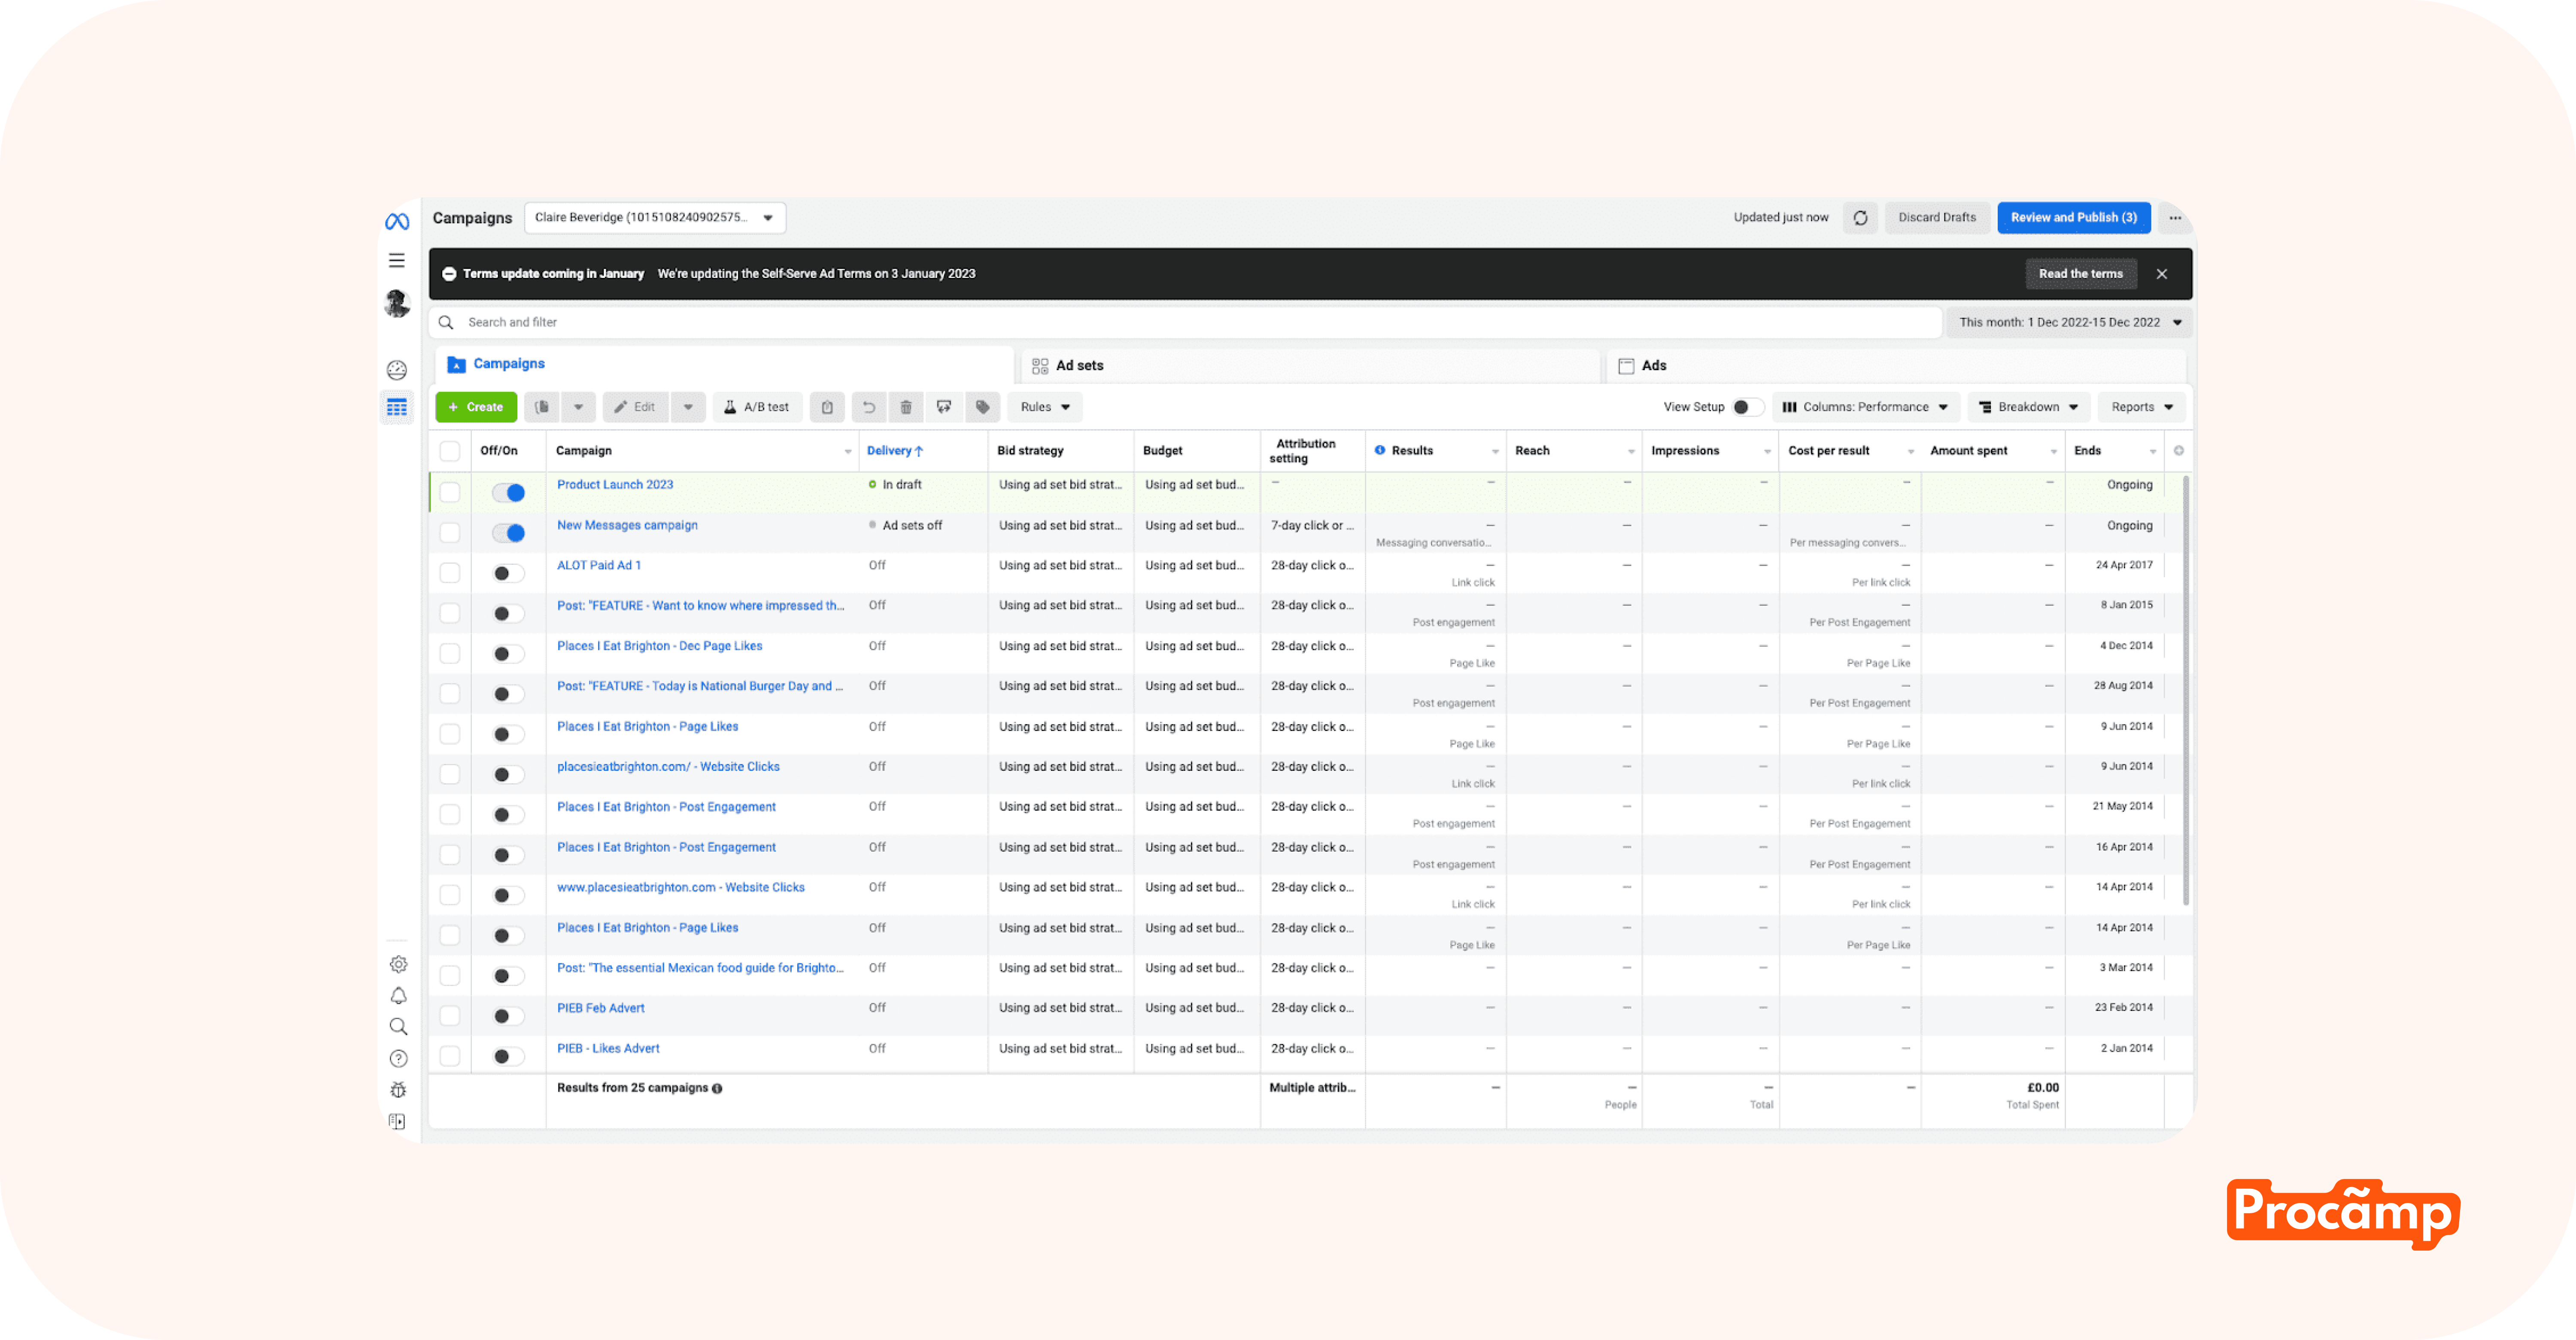Toggle off New Messages campaign
The height and width of the screenshot is (1340, 2576).
(x=508, y=533)
